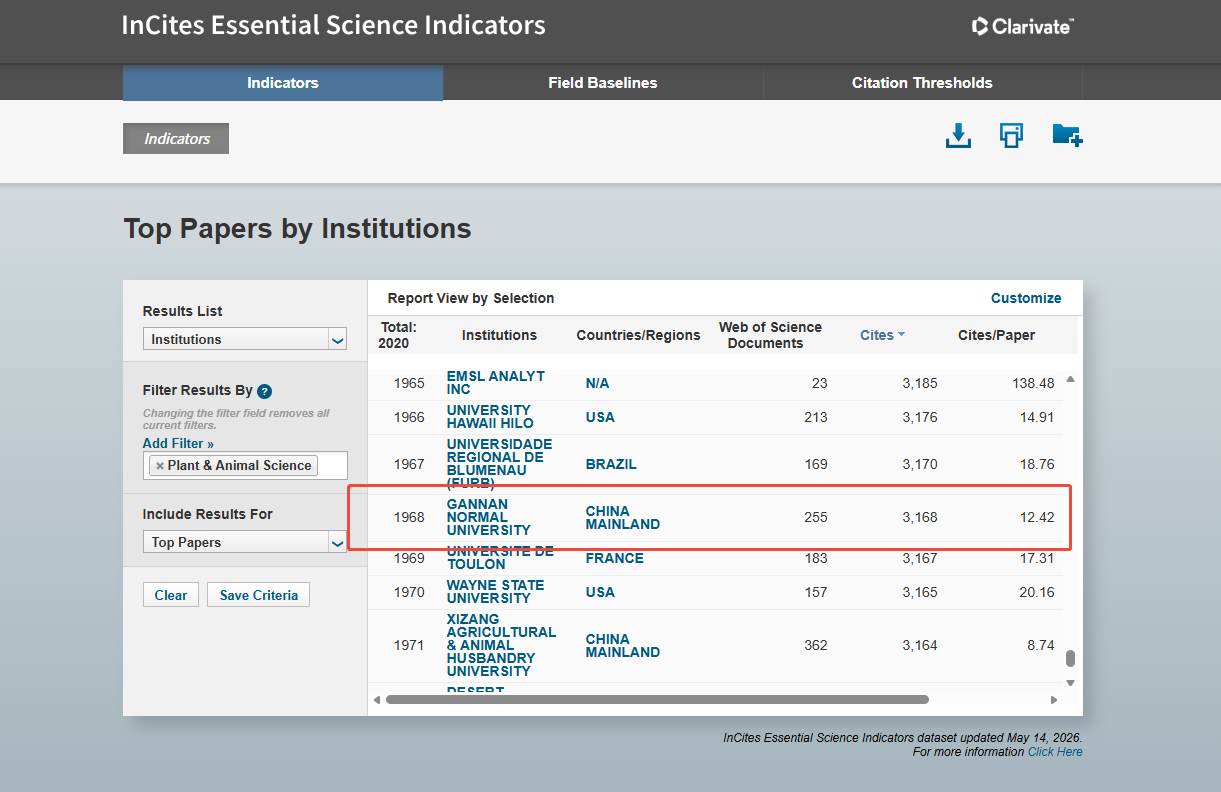Screen dimensions: 1221x792
Task: Click the horizontal scroll left arrow
Action: tap(377, 700)
